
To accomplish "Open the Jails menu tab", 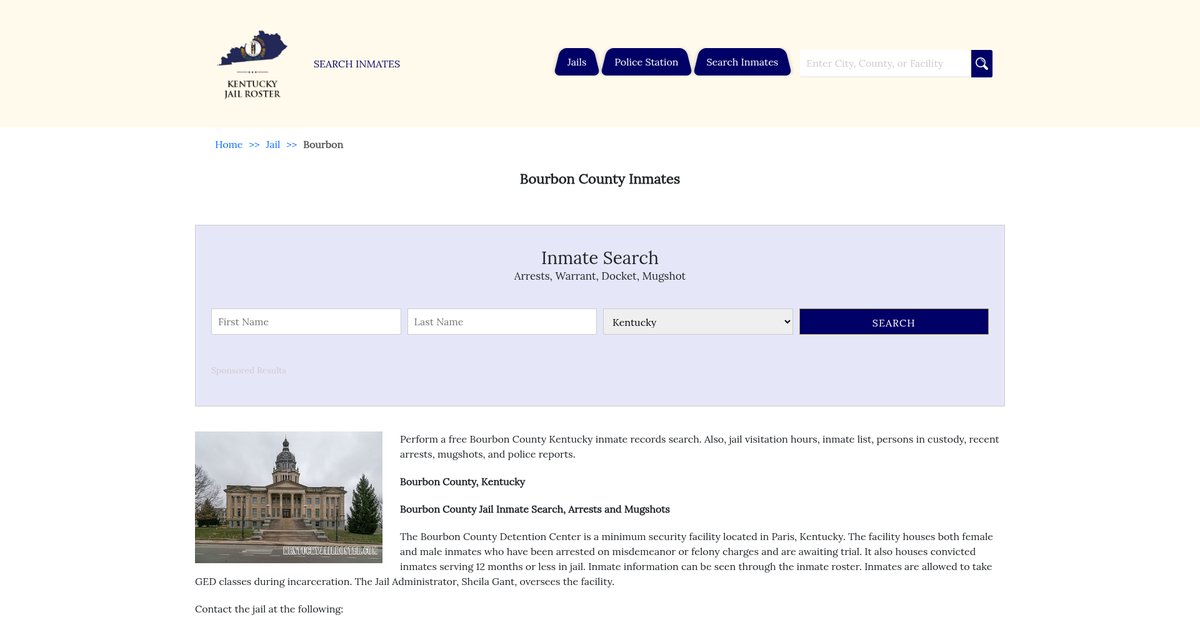I will point(577,62).
